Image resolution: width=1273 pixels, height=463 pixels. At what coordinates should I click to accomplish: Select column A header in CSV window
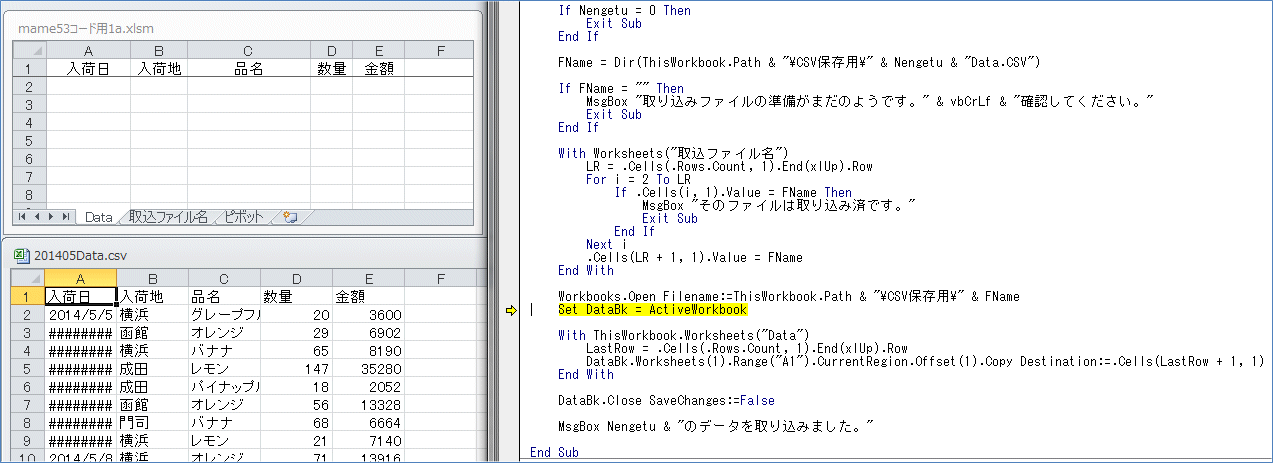(x=80, y=277)
